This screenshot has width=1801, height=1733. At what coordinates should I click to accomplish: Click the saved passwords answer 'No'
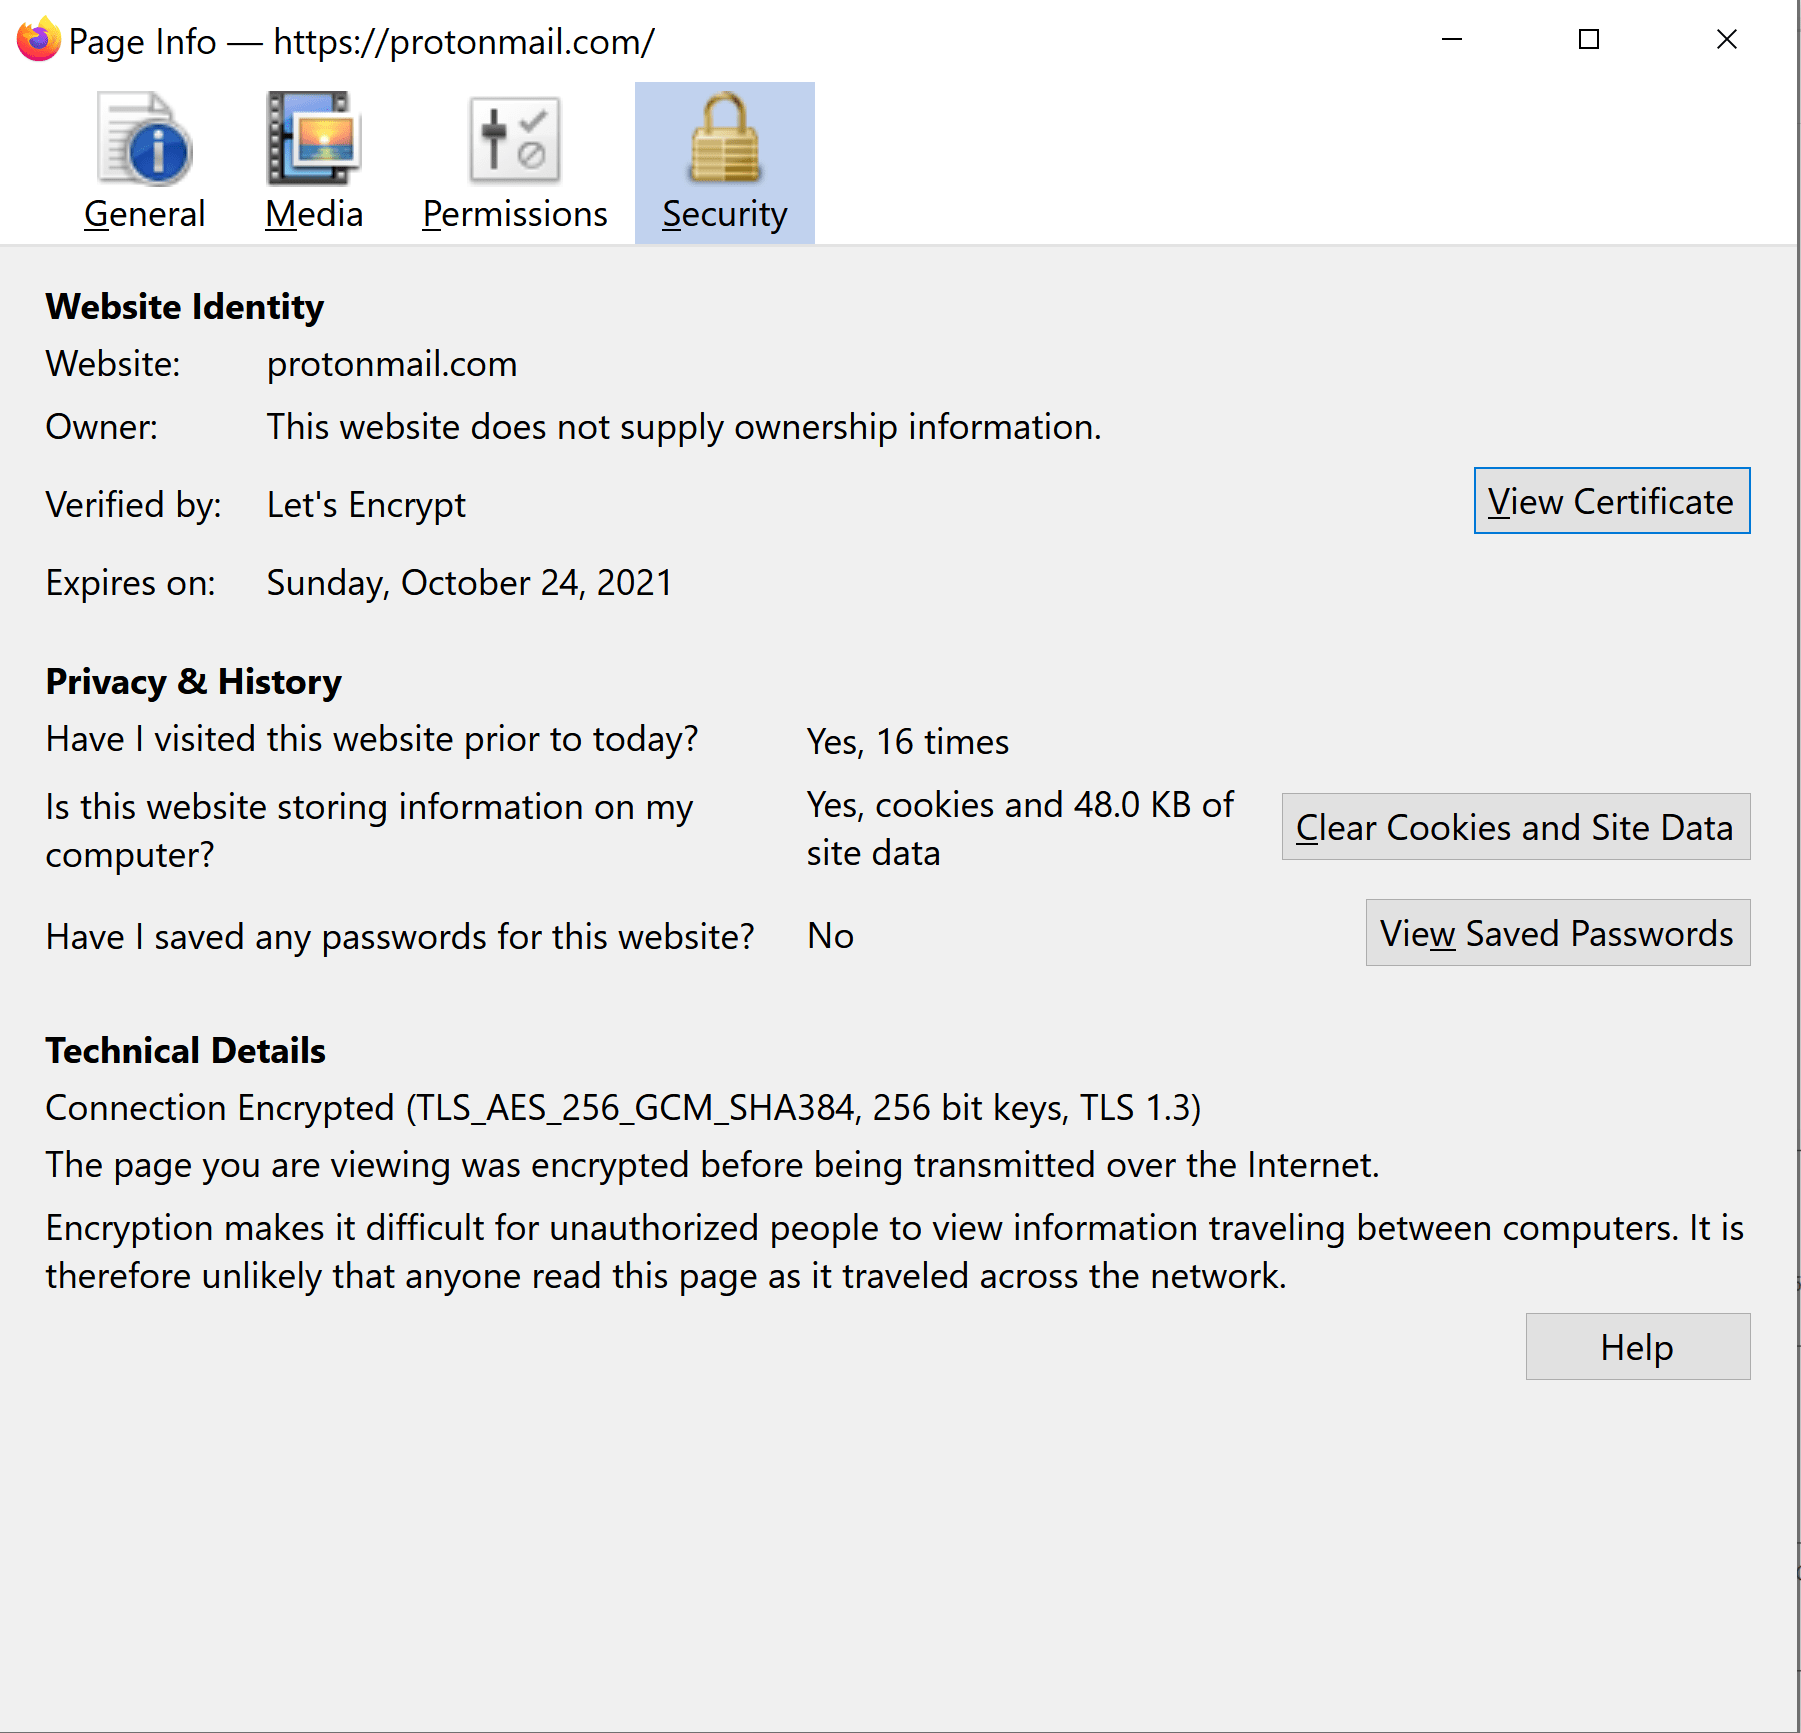pos(831,936)
